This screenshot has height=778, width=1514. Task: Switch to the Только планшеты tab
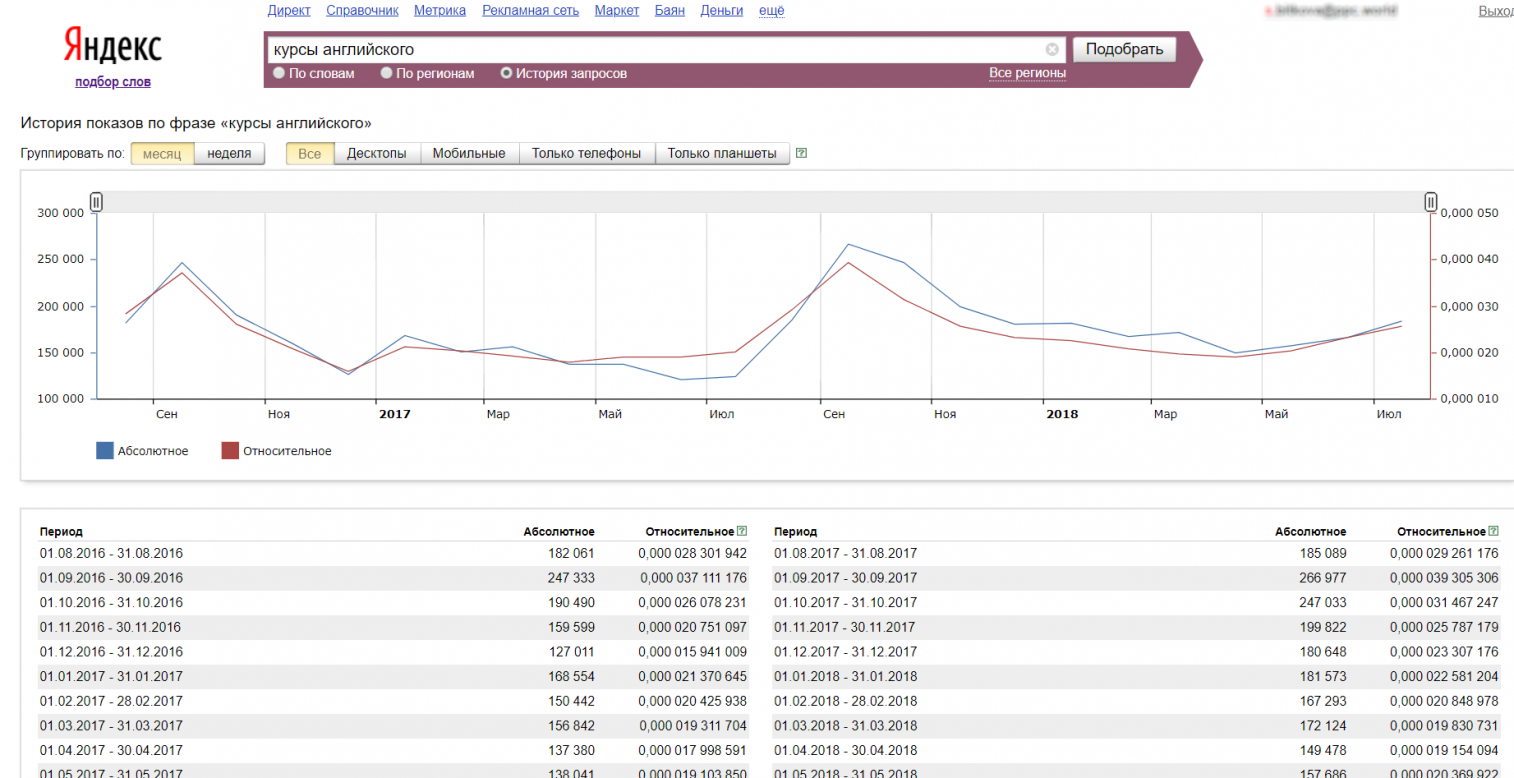click(722, 154)
